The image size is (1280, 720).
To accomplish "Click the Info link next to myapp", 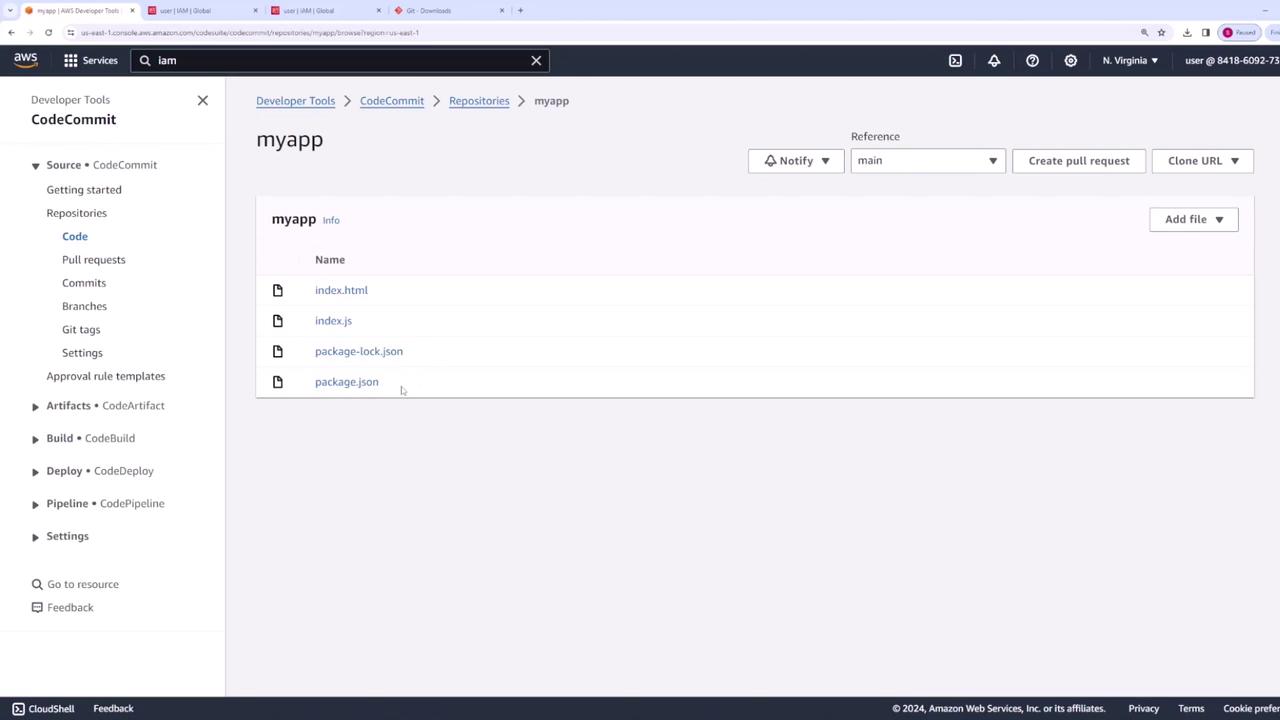I will [331, 220].
